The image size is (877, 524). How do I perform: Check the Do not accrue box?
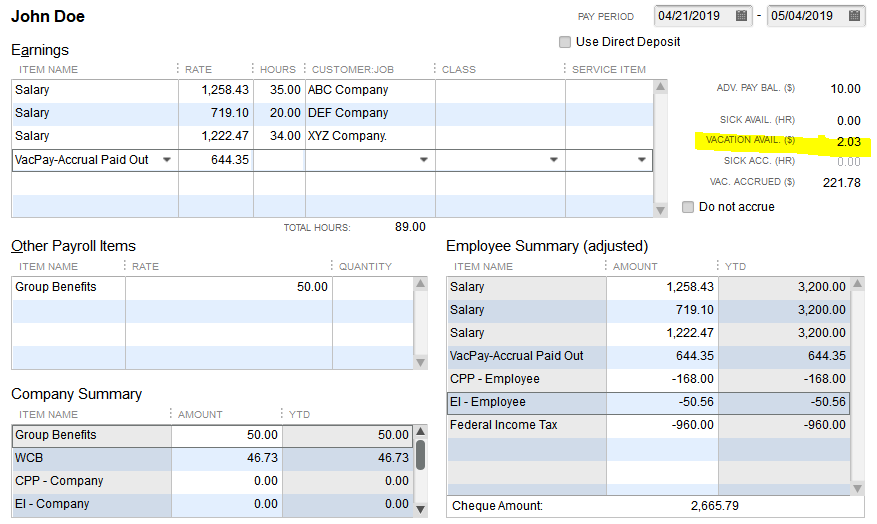(x=688, y=207)
